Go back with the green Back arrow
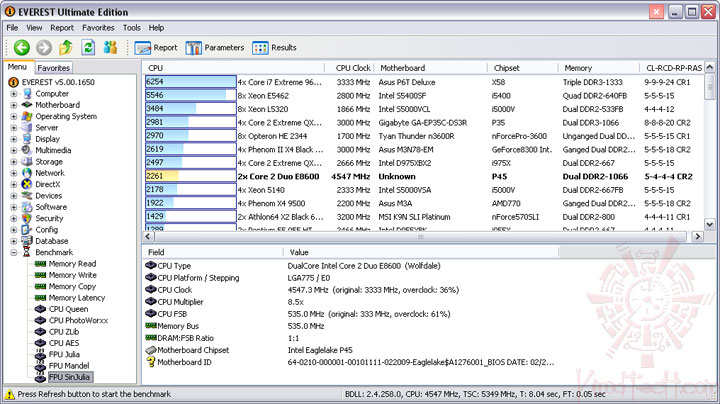 click(22, 47)
